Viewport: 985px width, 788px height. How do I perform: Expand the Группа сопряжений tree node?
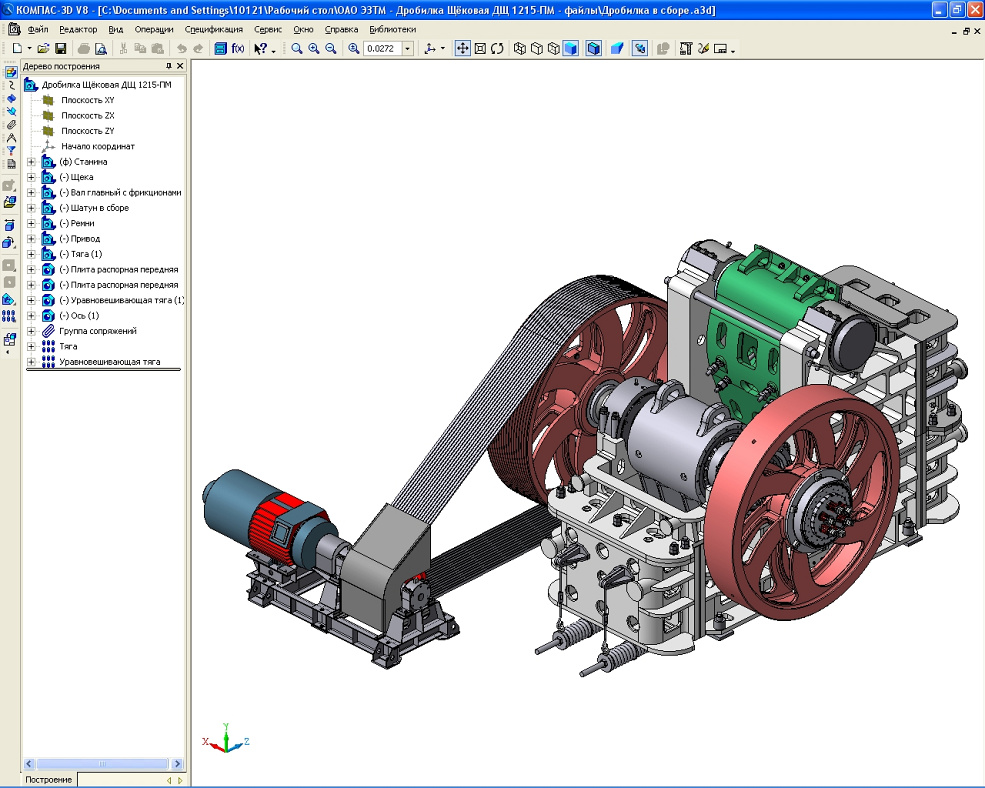[x=31, y=331]
